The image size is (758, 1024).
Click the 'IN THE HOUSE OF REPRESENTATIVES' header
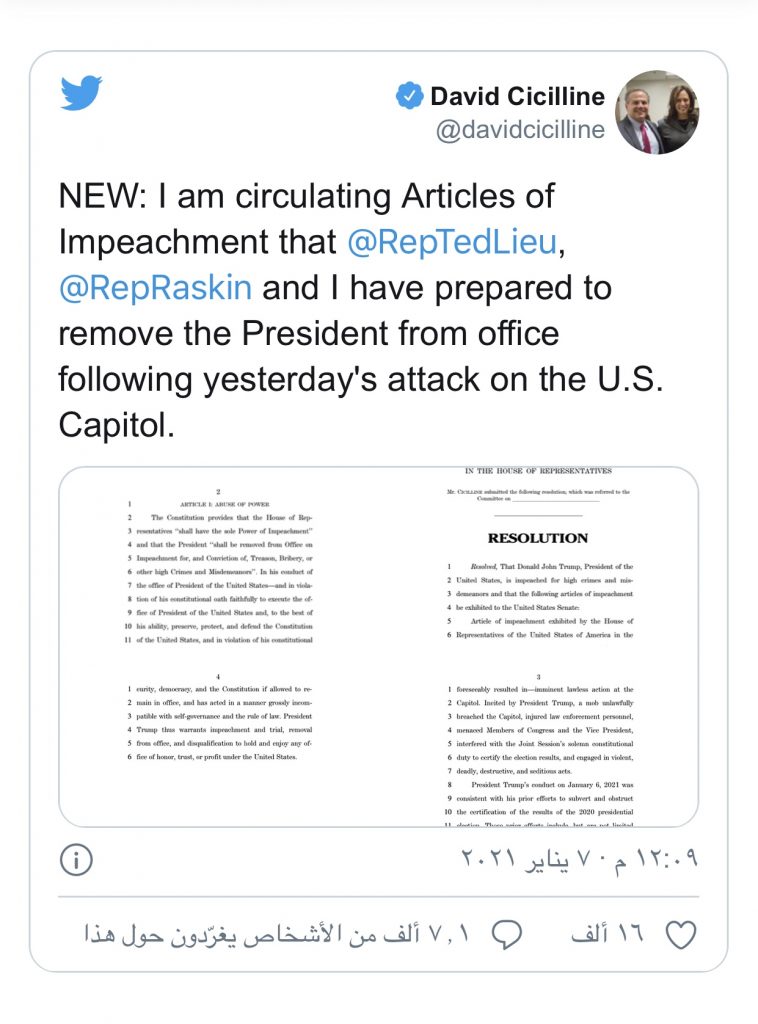click(537, 471)
